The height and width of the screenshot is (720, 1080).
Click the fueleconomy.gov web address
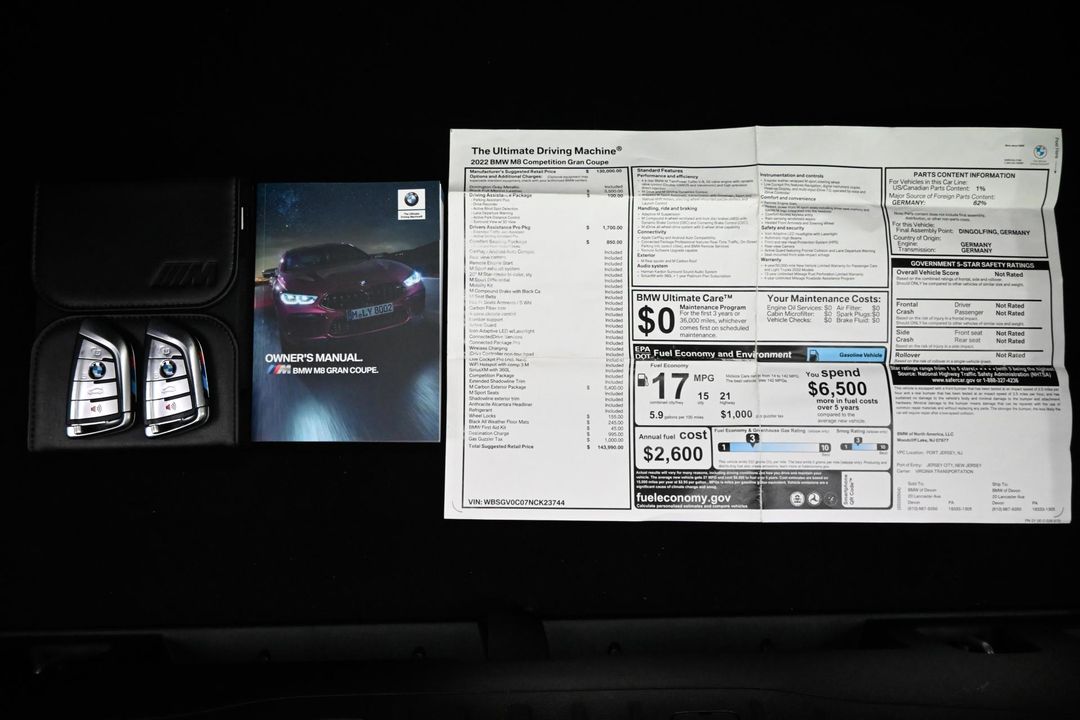(683, 497)
